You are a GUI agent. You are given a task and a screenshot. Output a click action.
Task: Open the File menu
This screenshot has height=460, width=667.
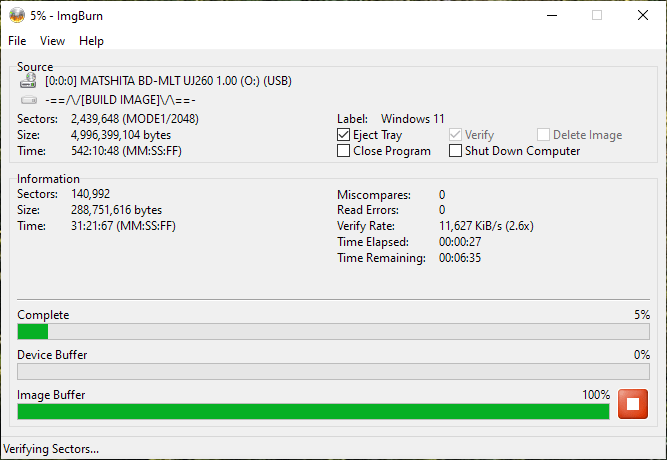(x=17, y=41)
